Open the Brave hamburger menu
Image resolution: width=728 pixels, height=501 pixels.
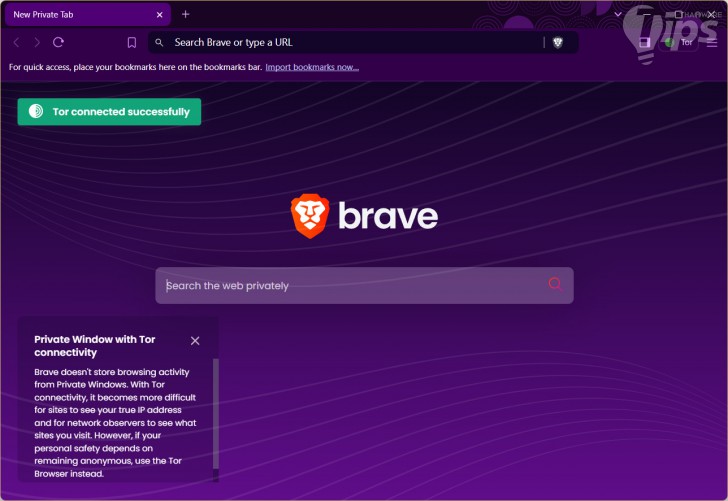tap(712, 43)
